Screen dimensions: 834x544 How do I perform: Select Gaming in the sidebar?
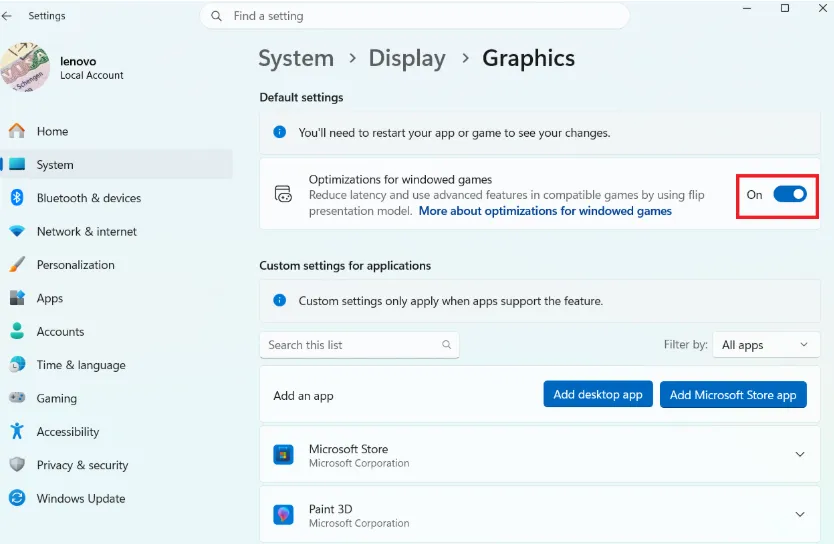point(117,398)
